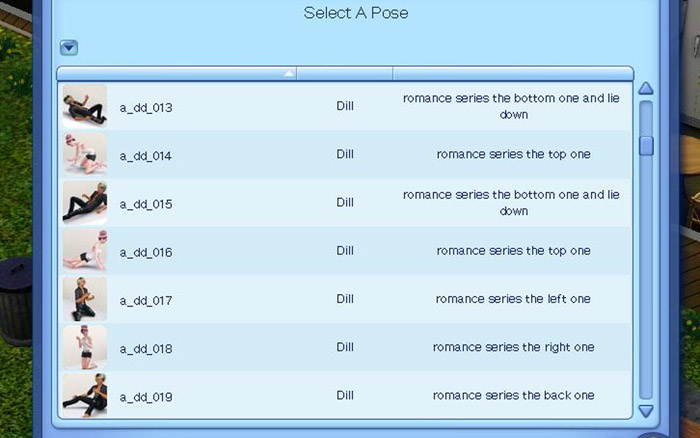This screenshot has width=700, height=438.
Task: Click the a_dd_016 'romance series the top one' description
Action: tap(513, 251)
